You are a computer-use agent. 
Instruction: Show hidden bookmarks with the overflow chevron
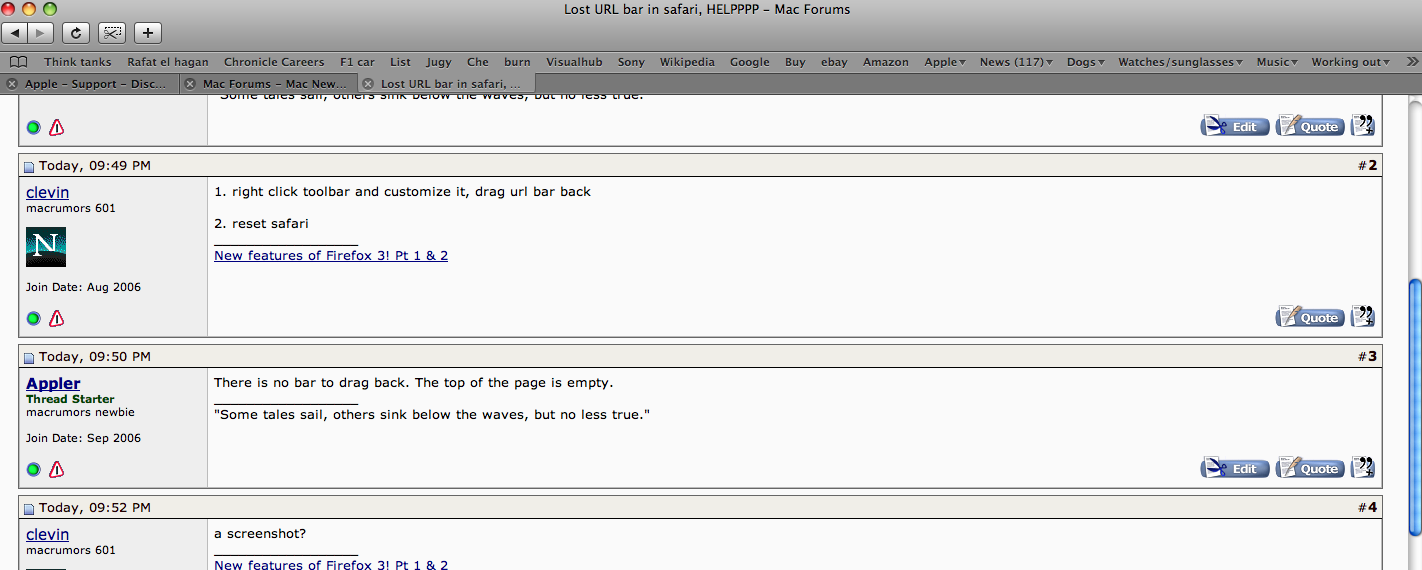click(1412, 62)
